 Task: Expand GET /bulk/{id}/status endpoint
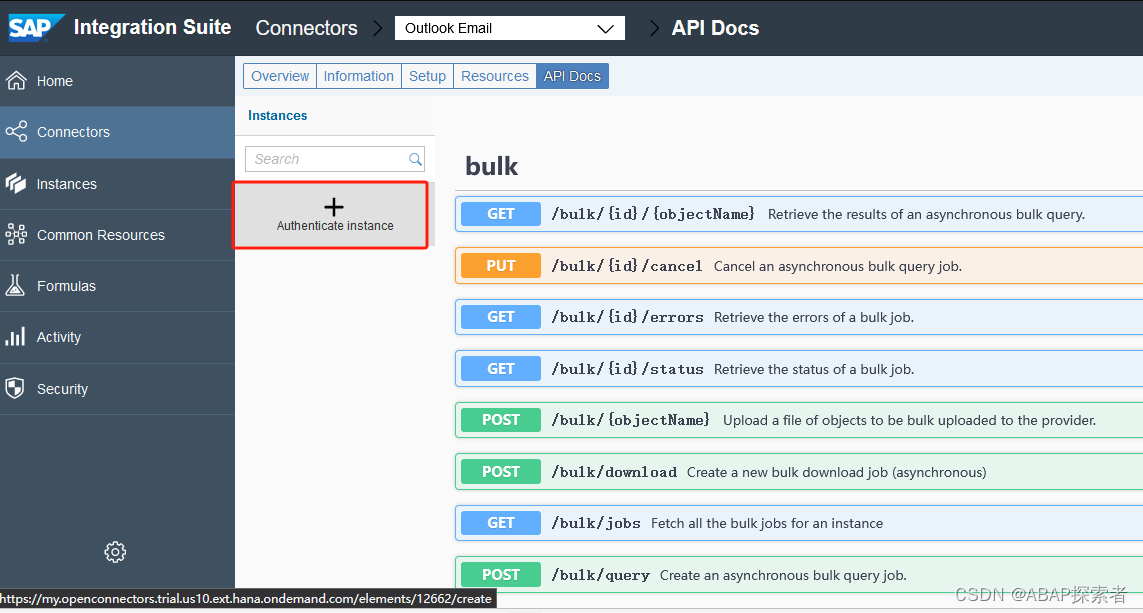[x=799, y=369]
